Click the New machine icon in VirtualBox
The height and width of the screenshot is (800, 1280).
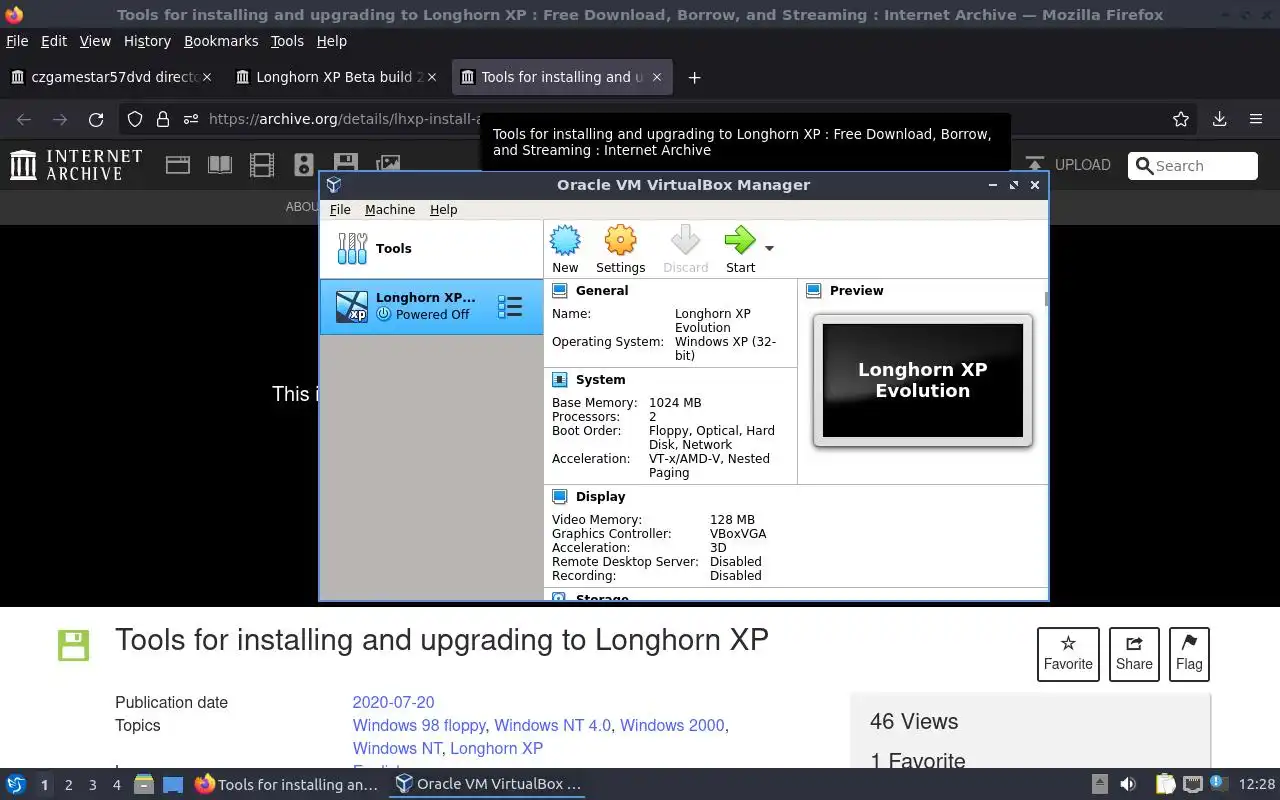(565, 249)
